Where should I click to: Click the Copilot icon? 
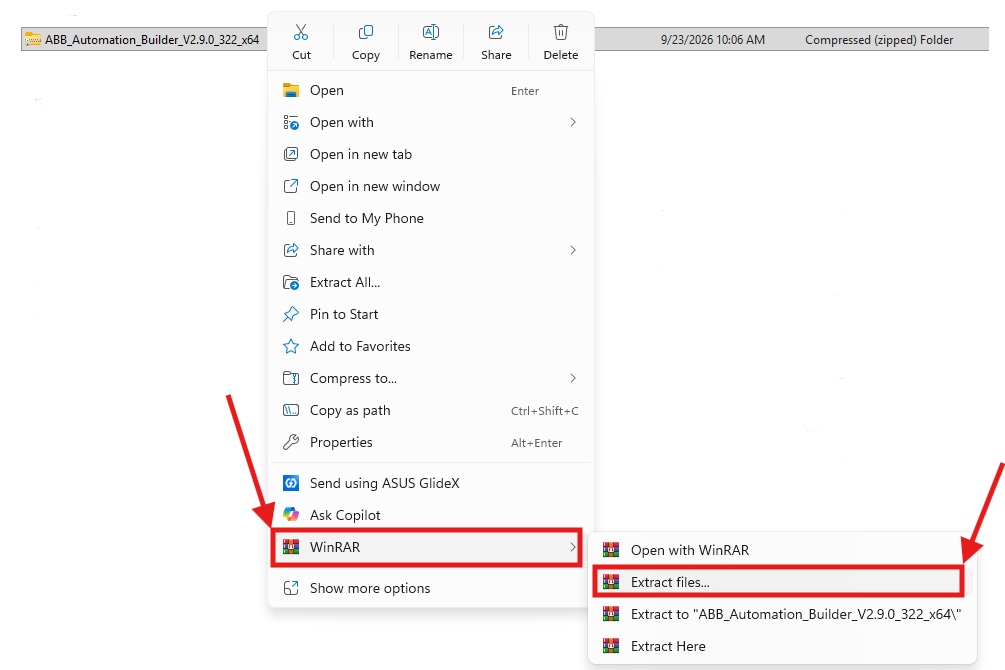291,515
